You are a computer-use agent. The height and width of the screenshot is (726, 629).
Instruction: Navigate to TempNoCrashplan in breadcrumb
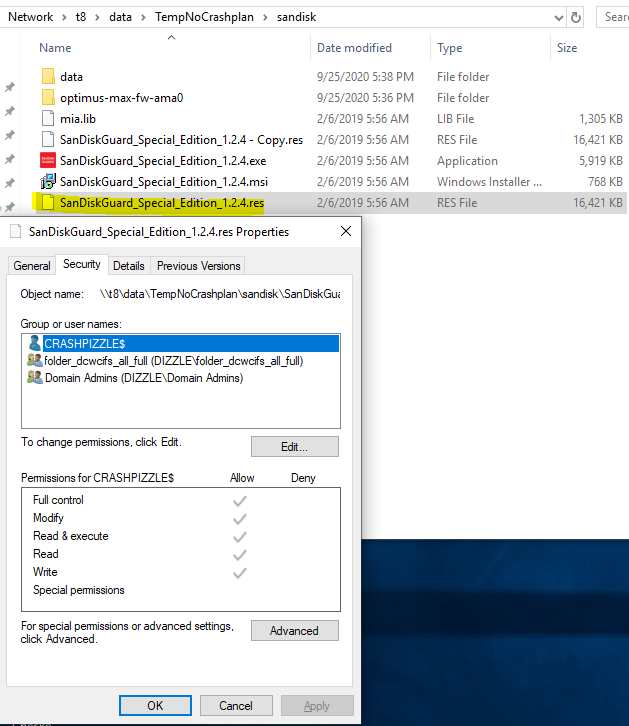[204, 17]
